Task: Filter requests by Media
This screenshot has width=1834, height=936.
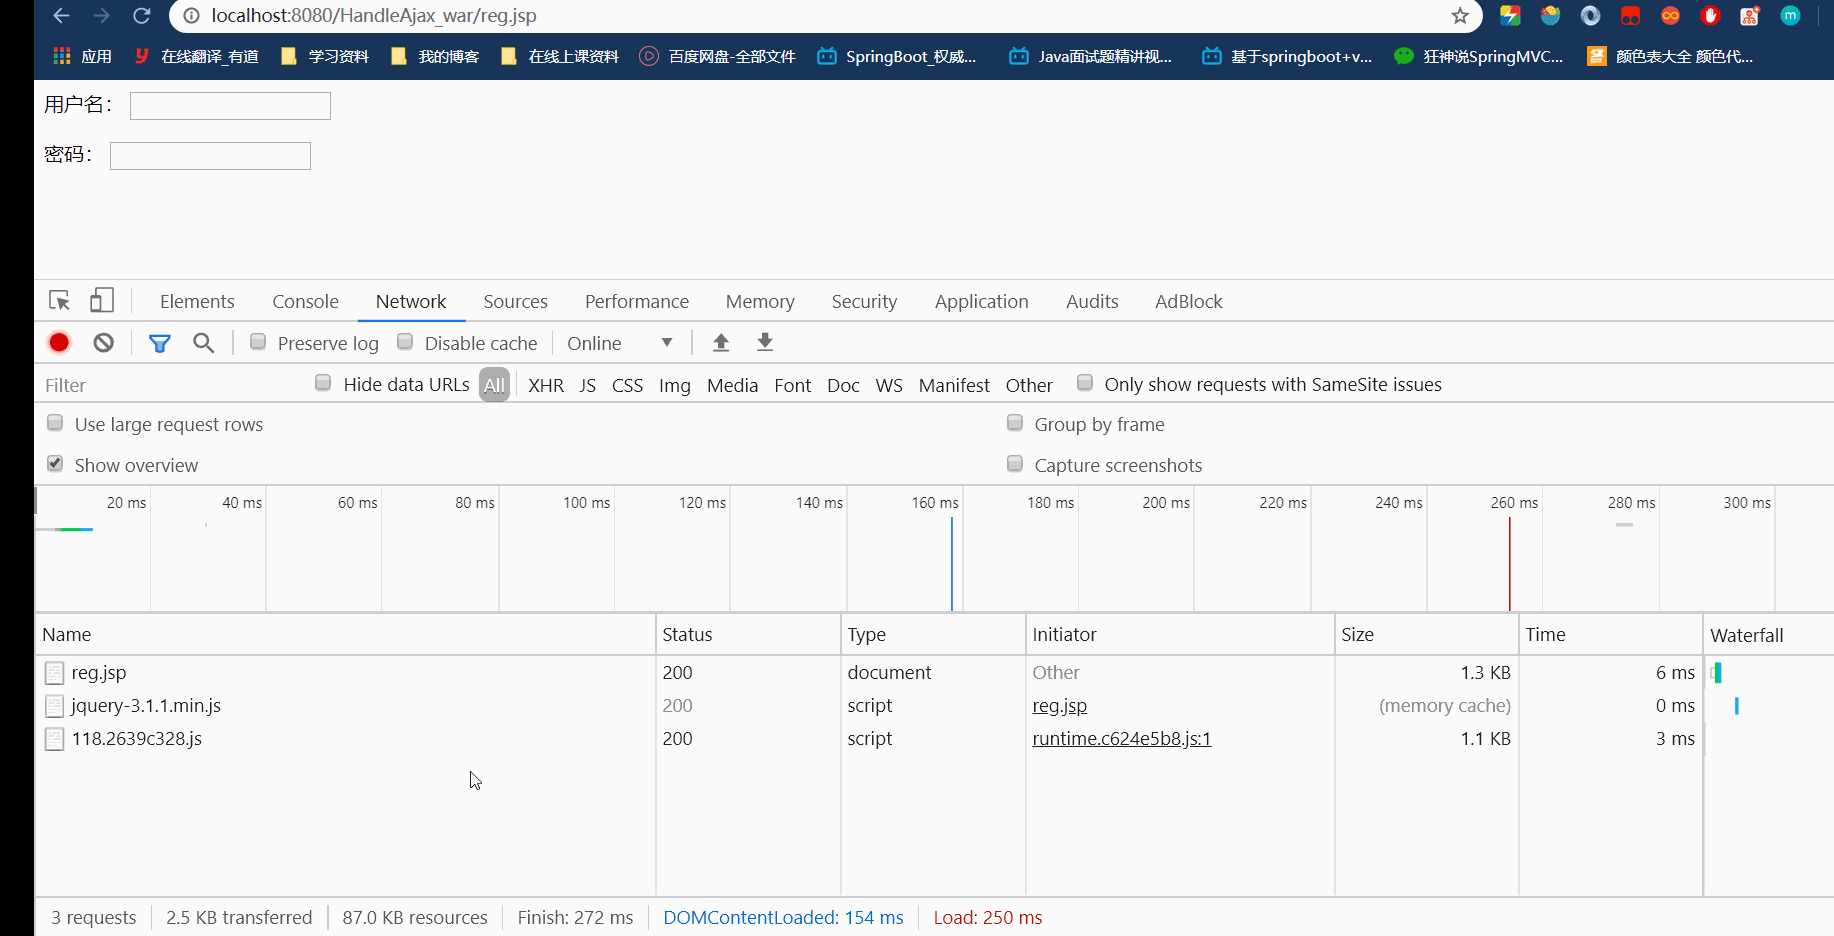Action: coord(732,385)
